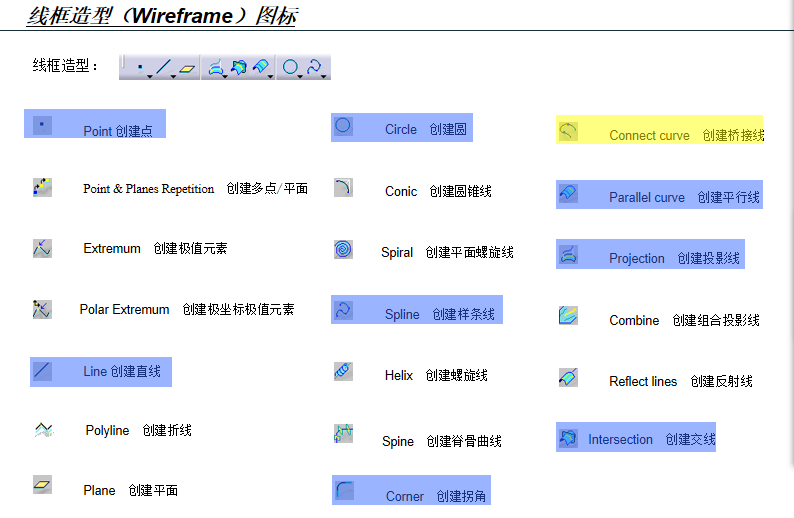This screenshot has height=518, width=794.
Task: Click the Point & Planes Repetition list icon
Action: coord(43,187)
